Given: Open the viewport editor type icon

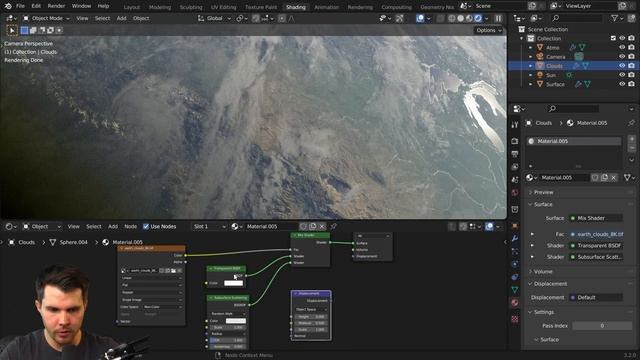Looking at the screenshot, I should coord(10,18).
